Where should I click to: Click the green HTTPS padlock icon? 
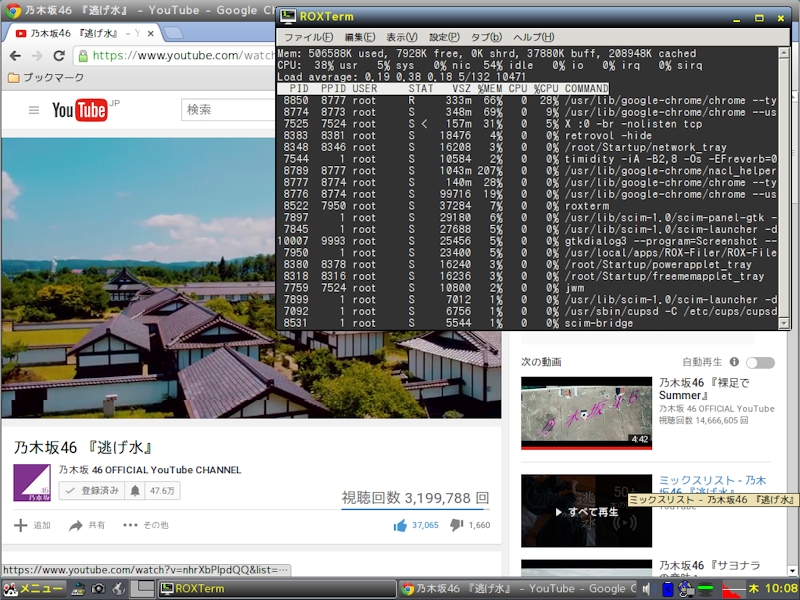(83, 56)
